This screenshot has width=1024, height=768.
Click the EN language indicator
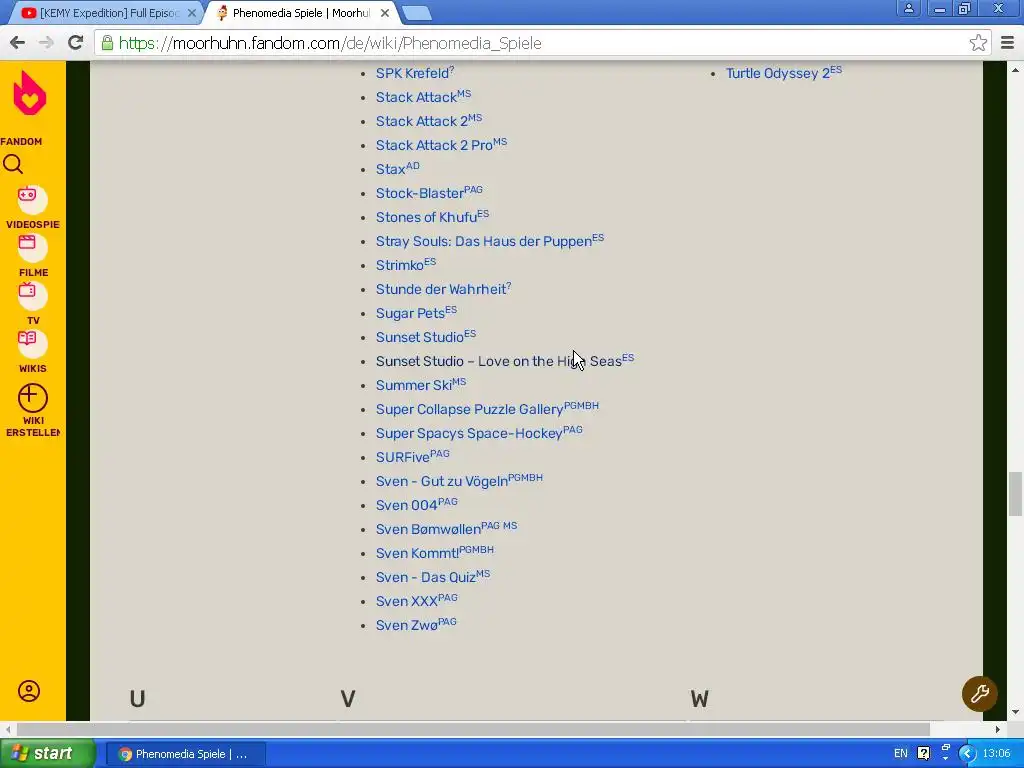coord(901,754)
